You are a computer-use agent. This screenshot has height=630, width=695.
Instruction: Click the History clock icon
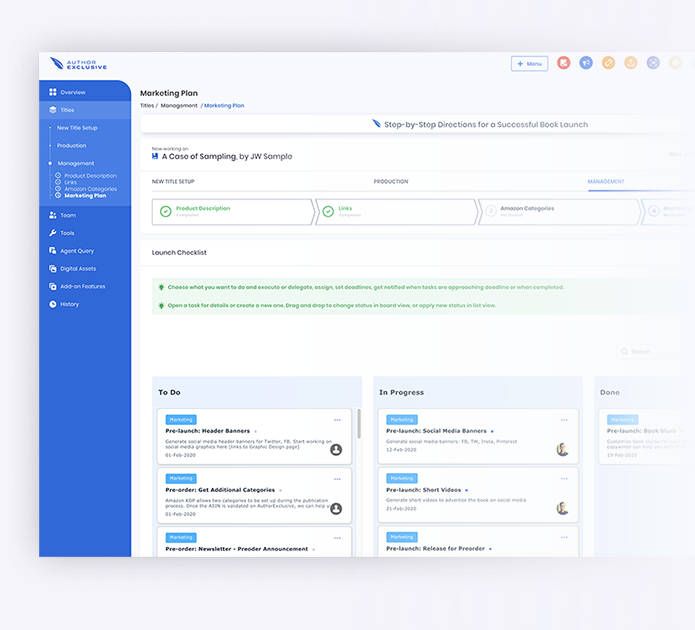(x=53, y=304)
